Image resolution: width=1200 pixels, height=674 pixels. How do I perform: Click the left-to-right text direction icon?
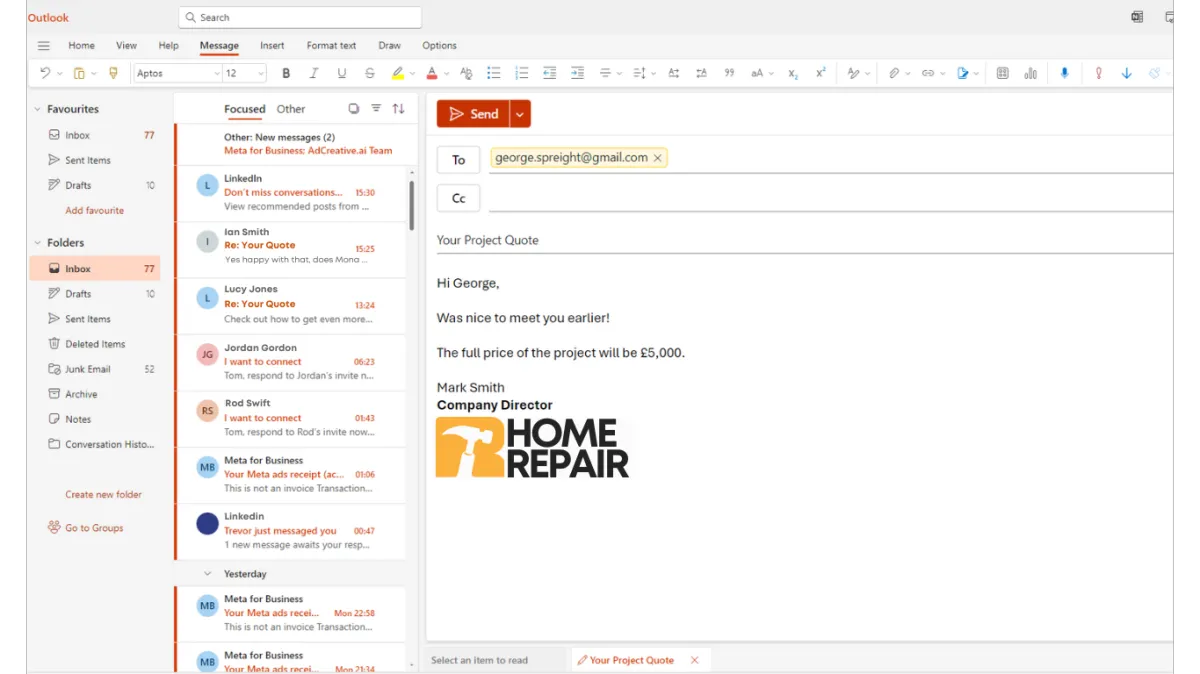click(x=673, y=73)
